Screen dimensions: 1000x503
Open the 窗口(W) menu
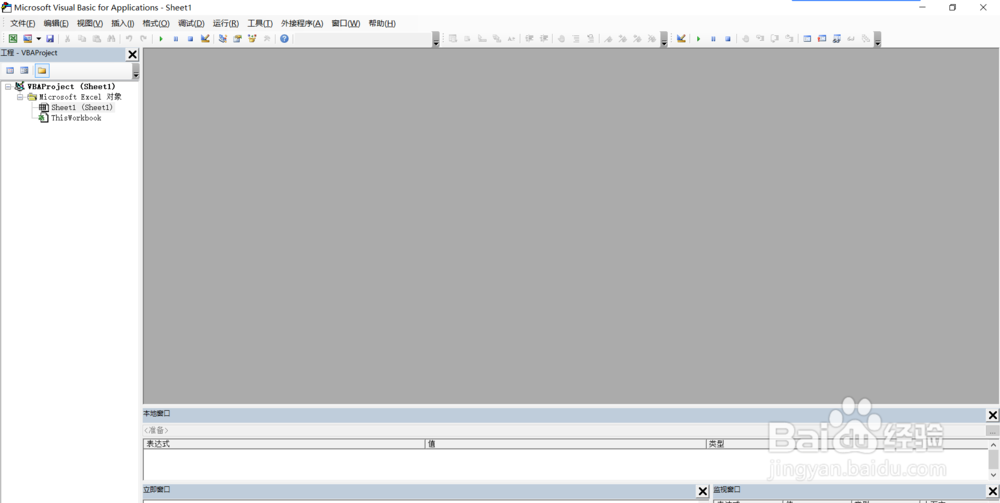coord(346,24)
